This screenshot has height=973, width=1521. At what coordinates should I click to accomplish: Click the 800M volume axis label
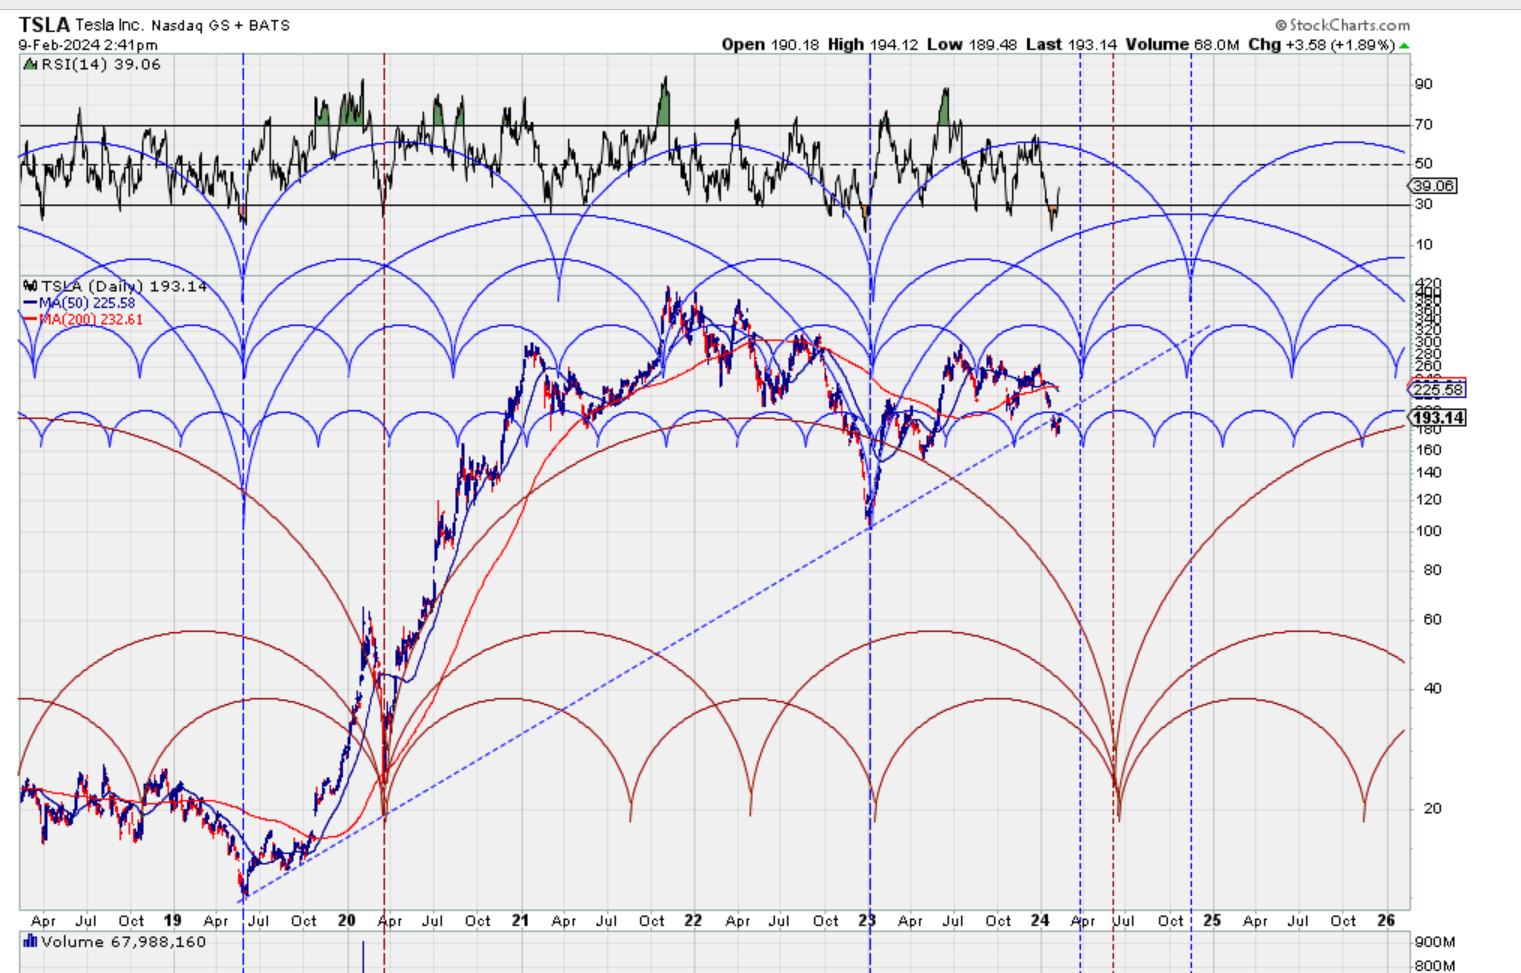(x=1435, y=966)
